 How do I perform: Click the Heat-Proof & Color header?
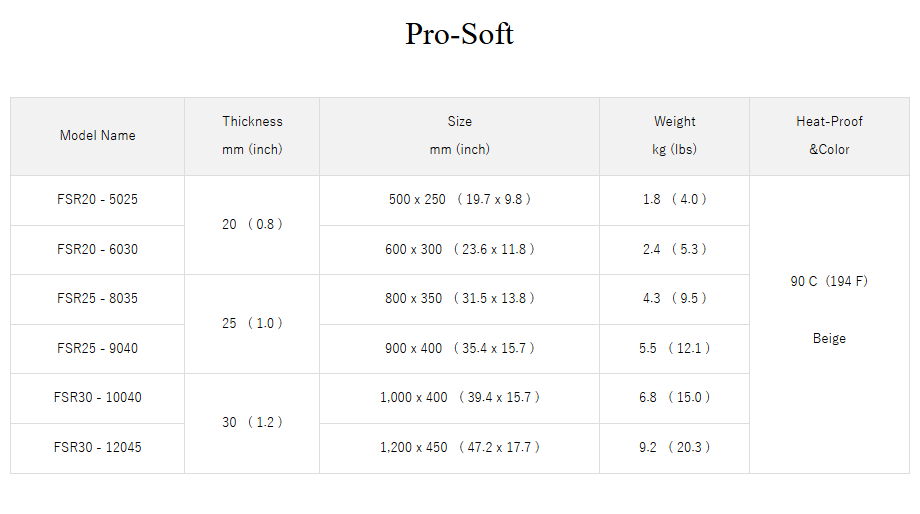(x=829, y=135)
